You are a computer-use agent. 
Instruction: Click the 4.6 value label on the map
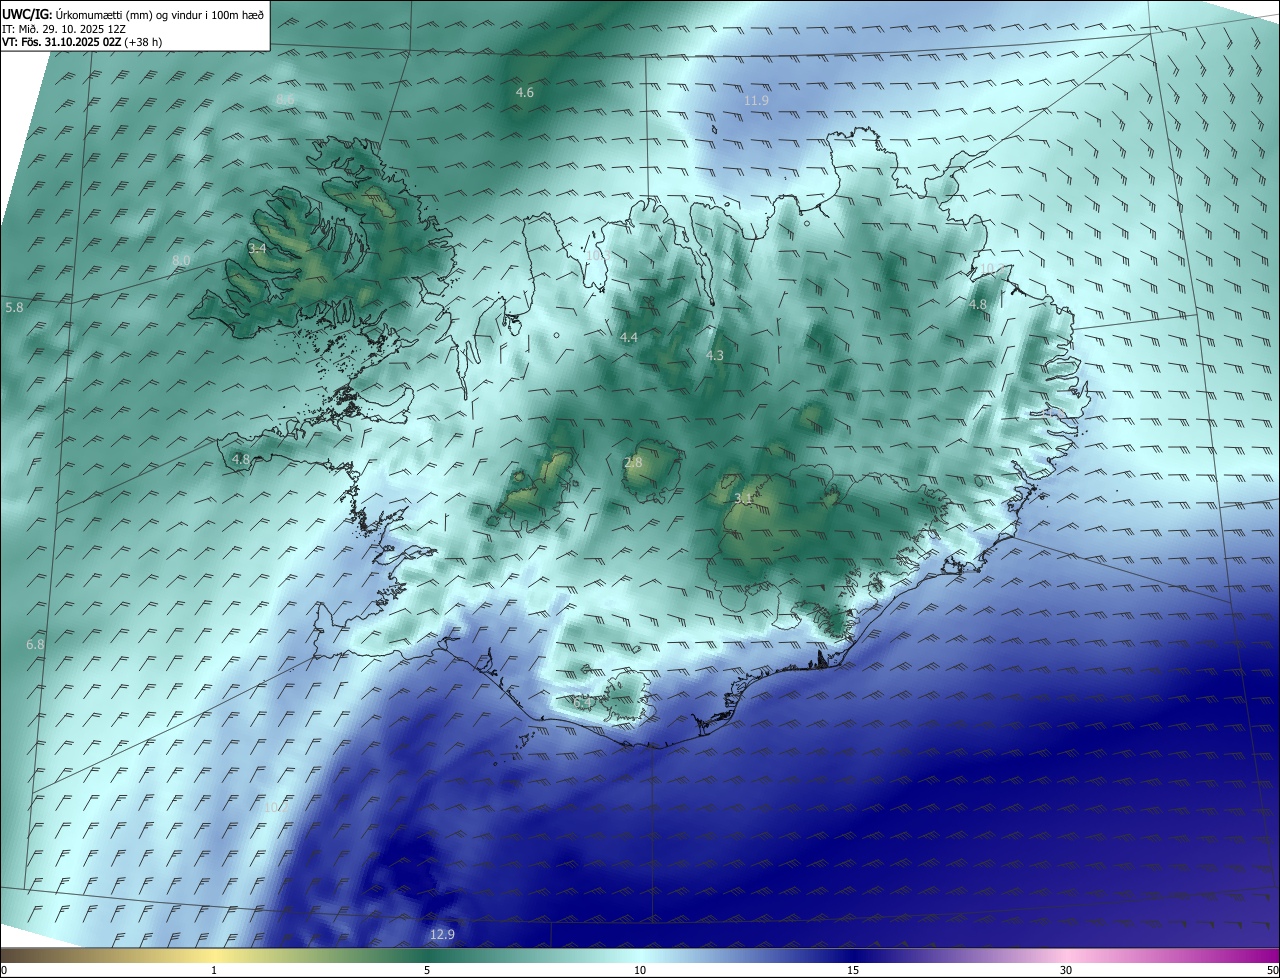coord(524,92)
